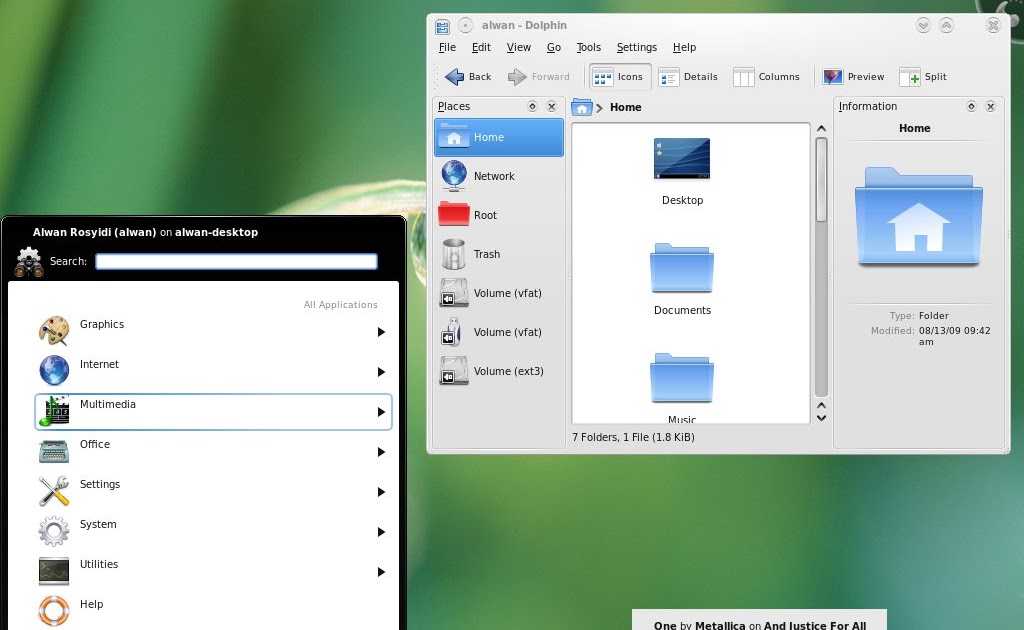Switch to Icons view mode
Image resolution: width=1024 pixels, height=630 pixels.
tap(620, 76)
